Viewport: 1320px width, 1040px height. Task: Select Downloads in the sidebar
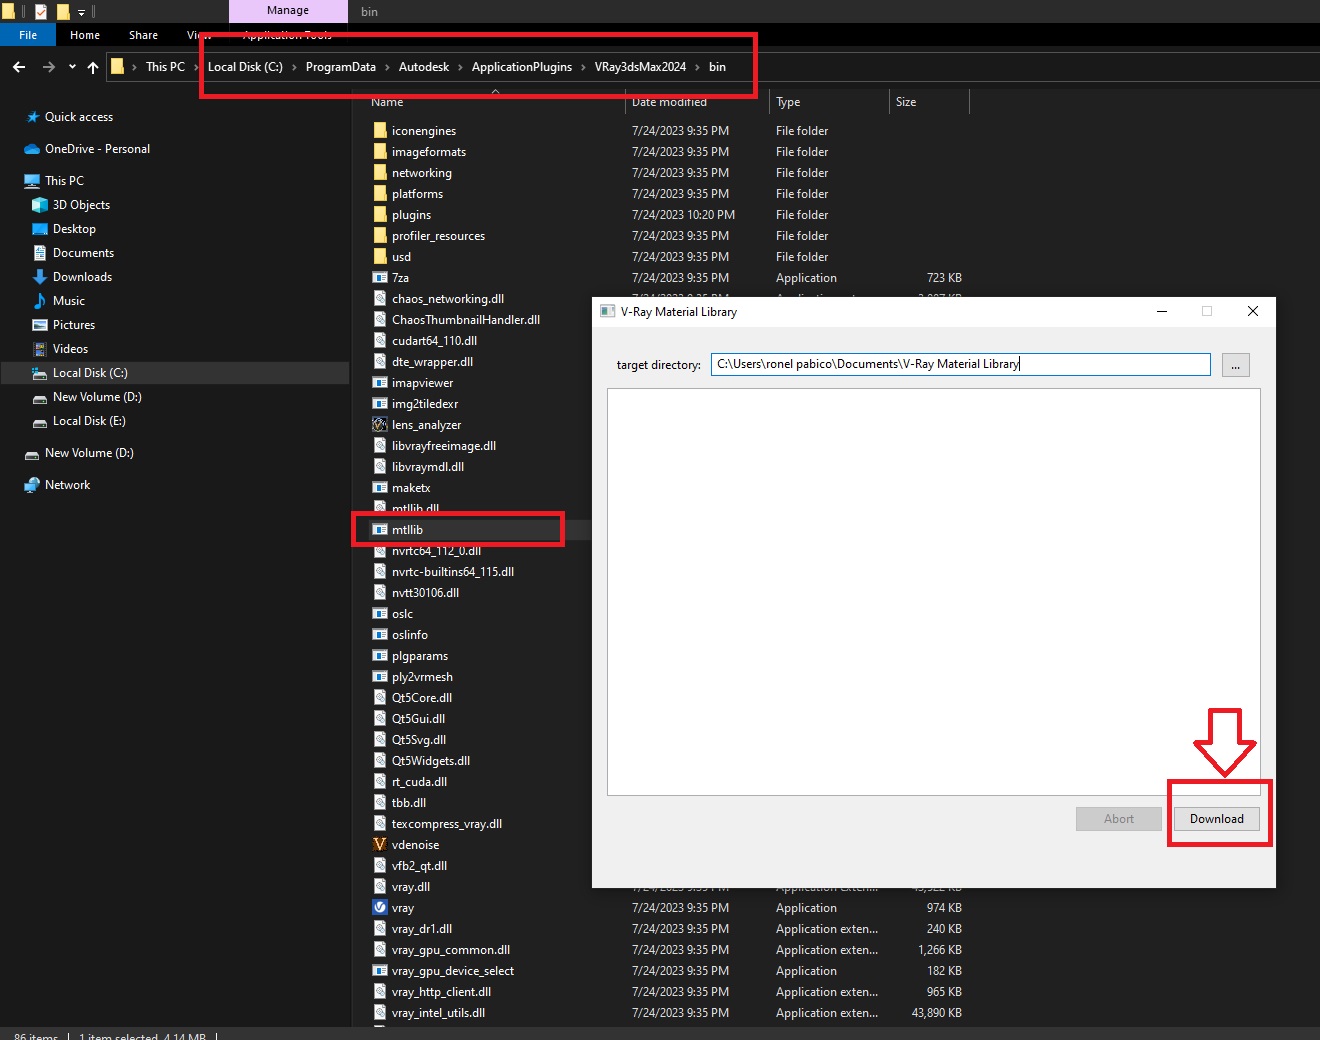(82, 276)
